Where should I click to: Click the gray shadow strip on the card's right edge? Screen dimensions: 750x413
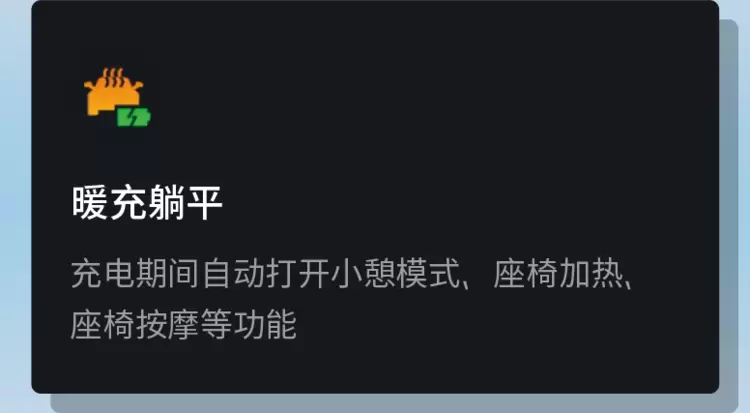(x=728, y=206)
